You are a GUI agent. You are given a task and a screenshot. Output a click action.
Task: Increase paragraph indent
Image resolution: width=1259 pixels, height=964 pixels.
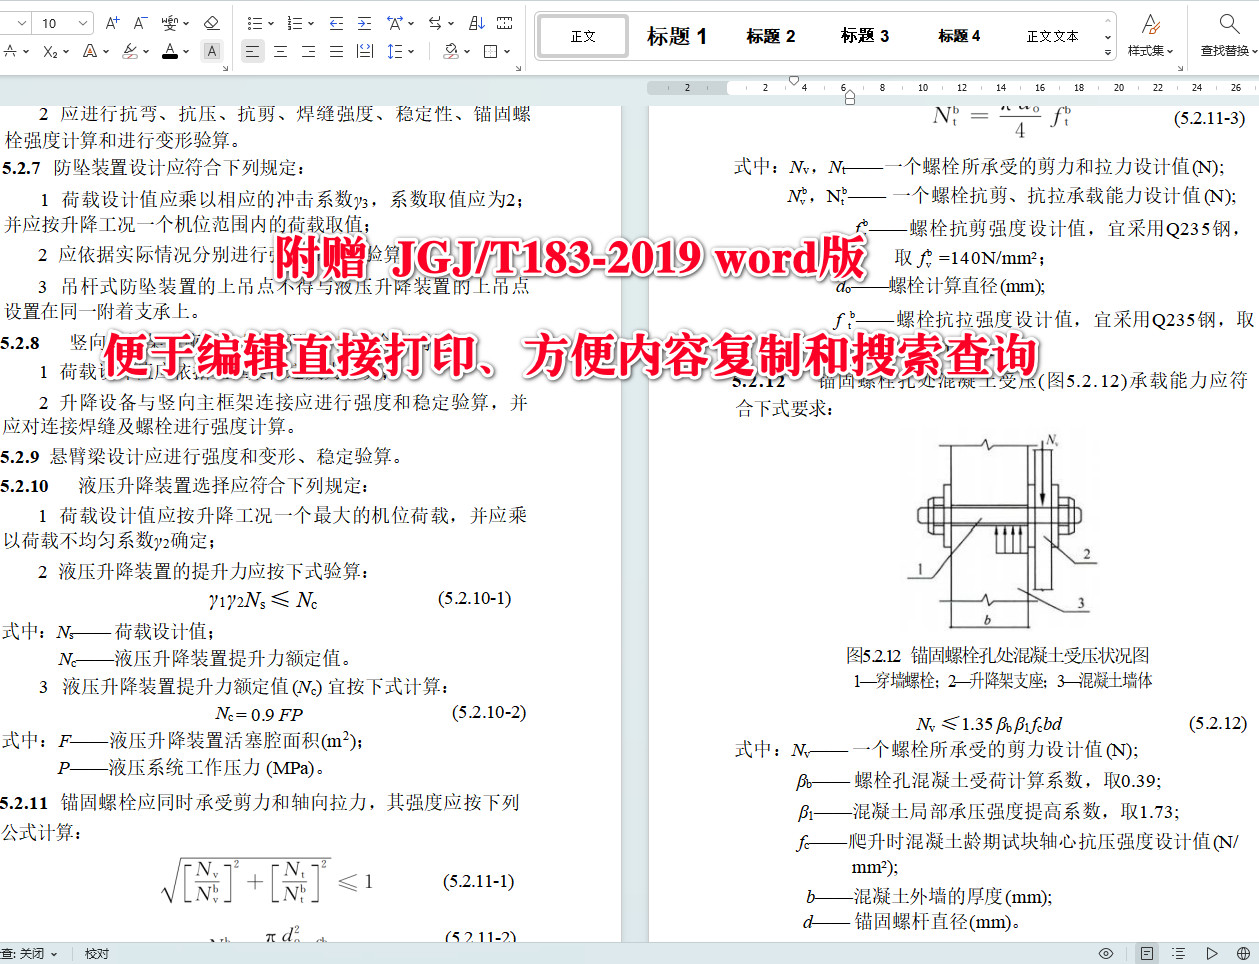365,23
